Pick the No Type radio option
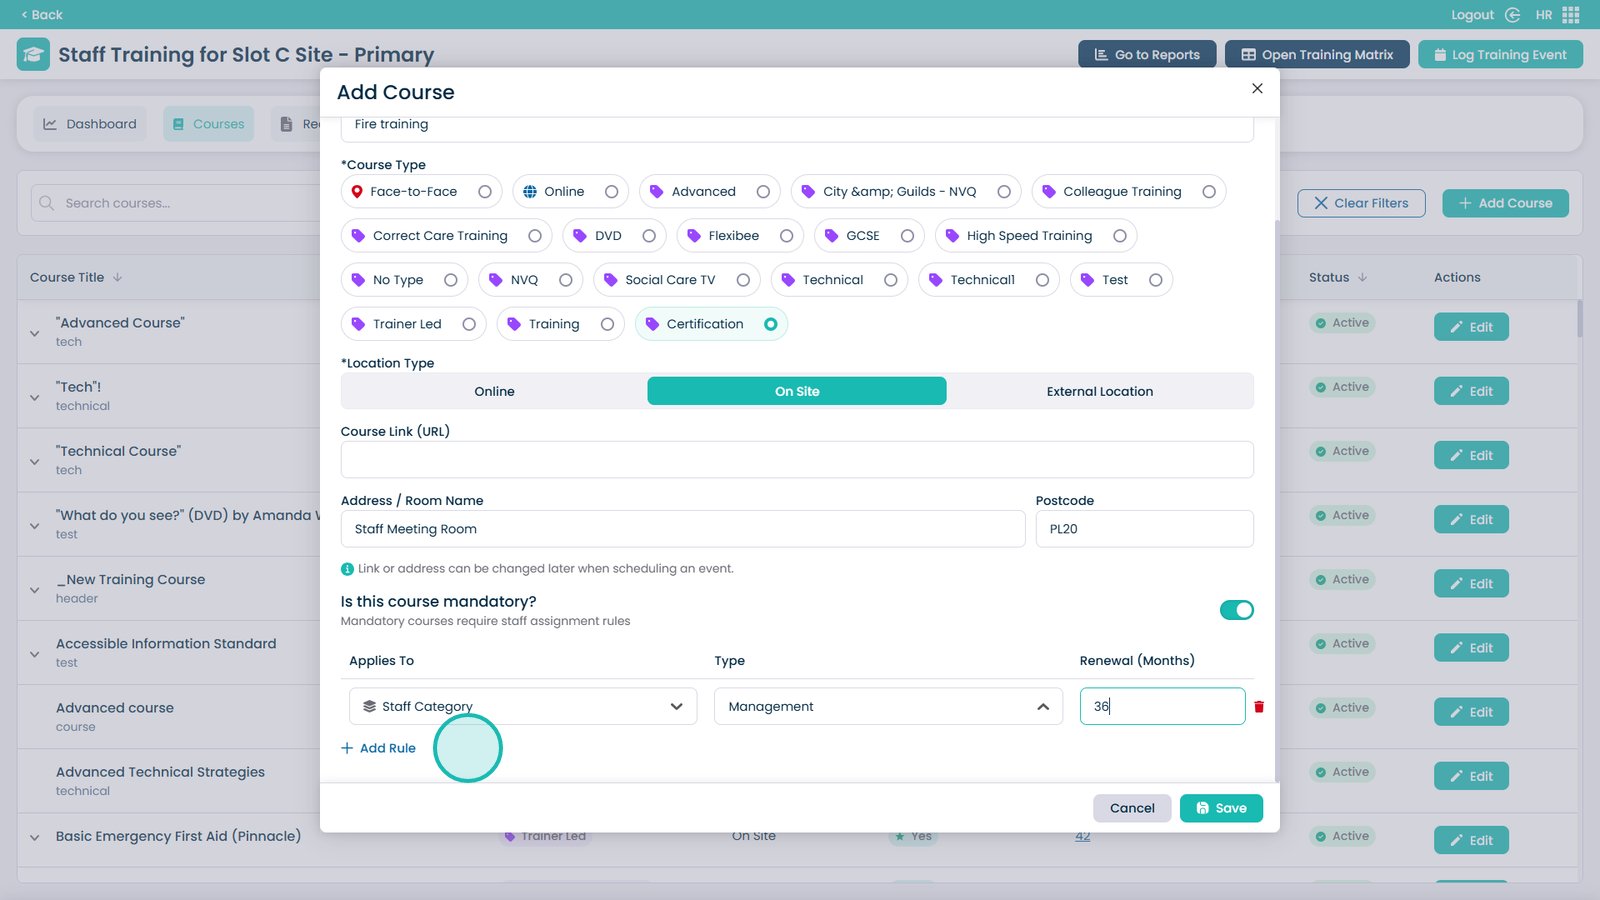 click(x=451, y=280)
